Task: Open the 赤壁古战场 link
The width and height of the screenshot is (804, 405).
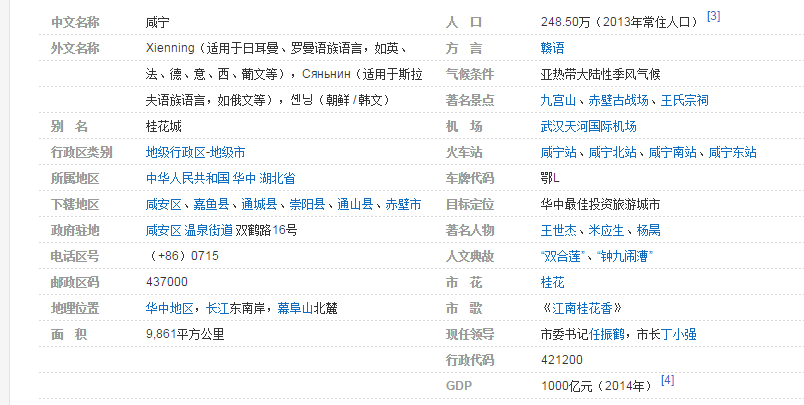Action: [x=616, y=100]
